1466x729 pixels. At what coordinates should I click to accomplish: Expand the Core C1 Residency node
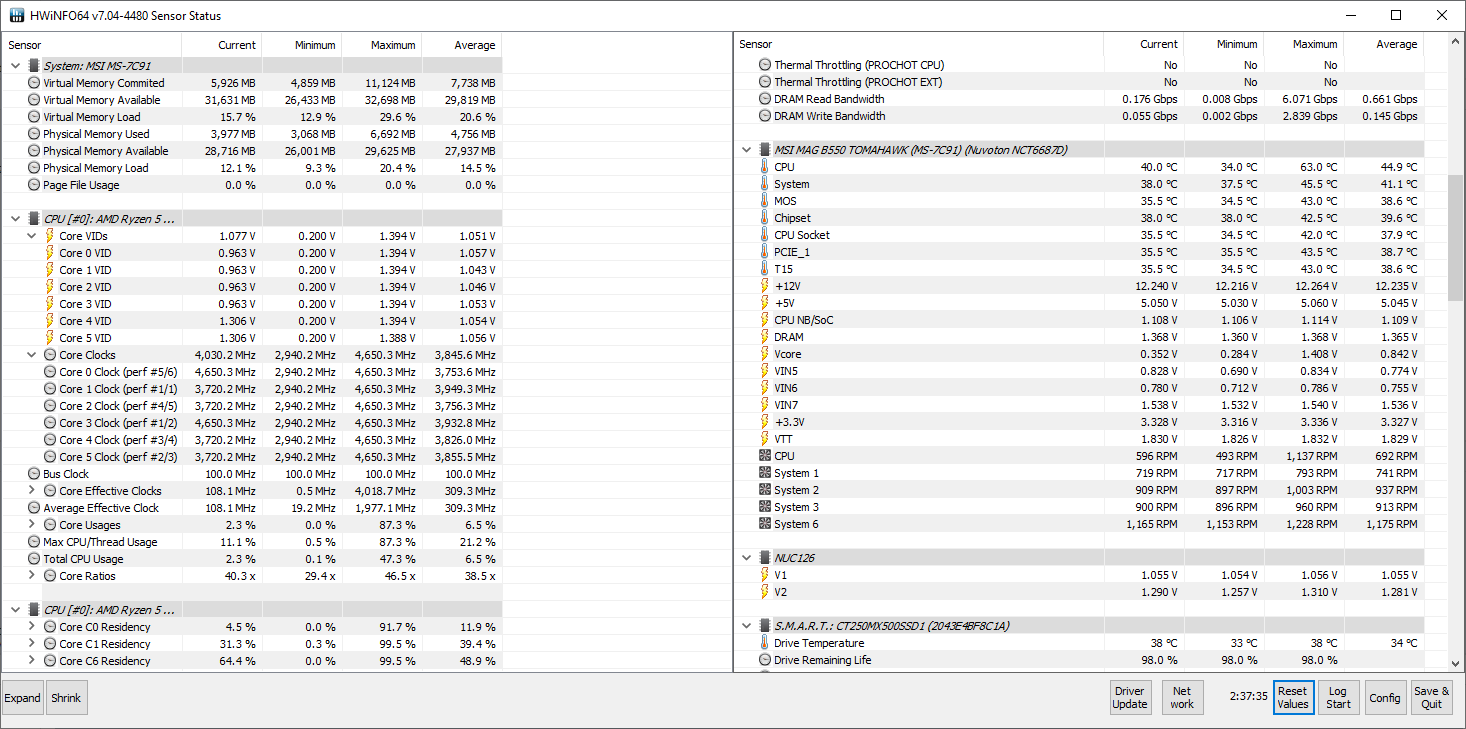tap(31, 644)
